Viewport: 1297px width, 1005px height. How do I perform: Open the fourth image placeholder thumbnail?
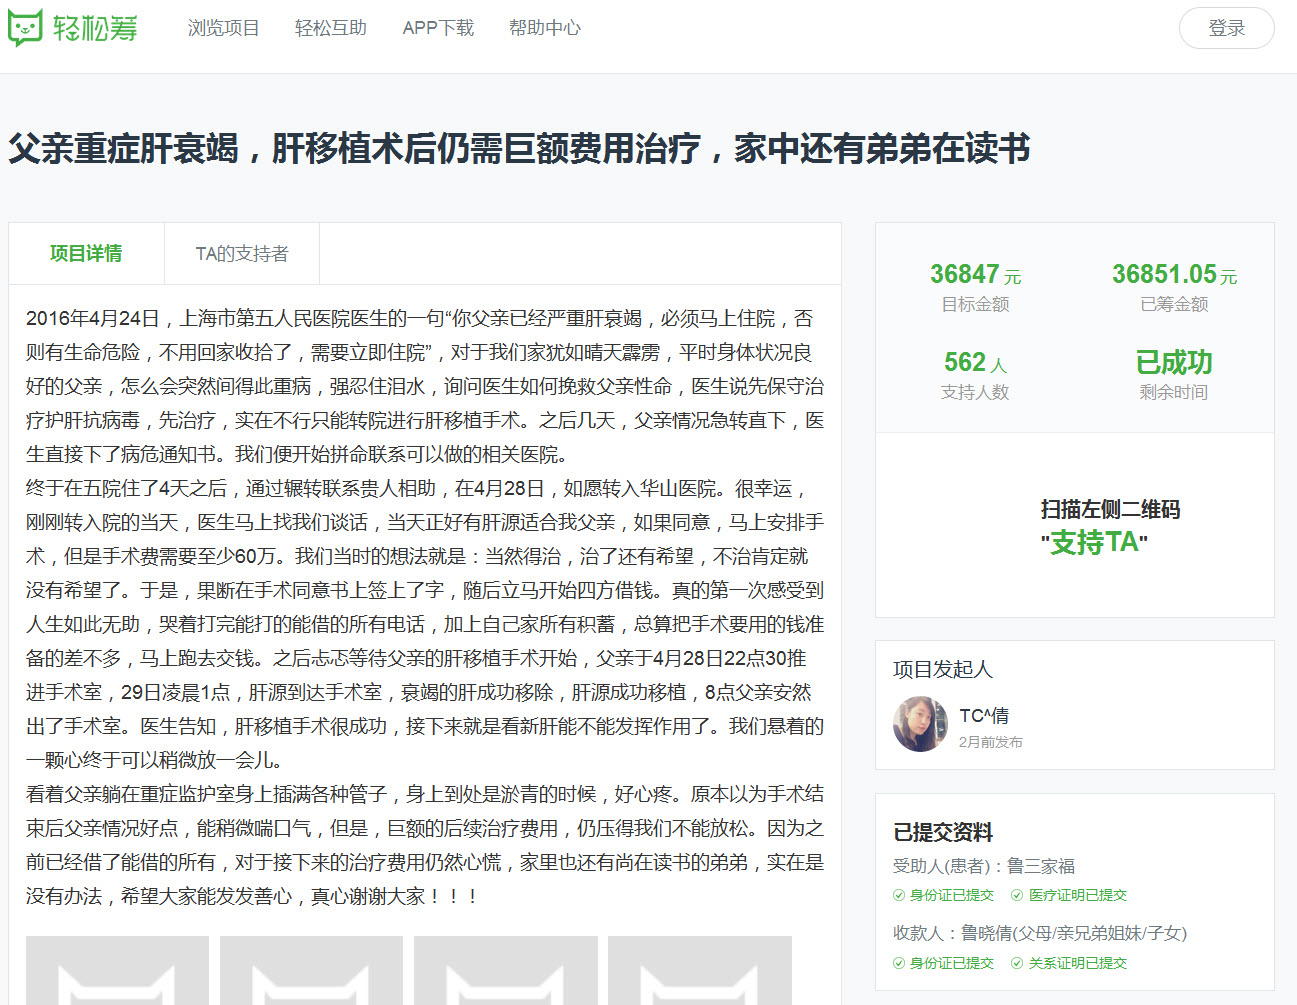(x=699, y=970)
